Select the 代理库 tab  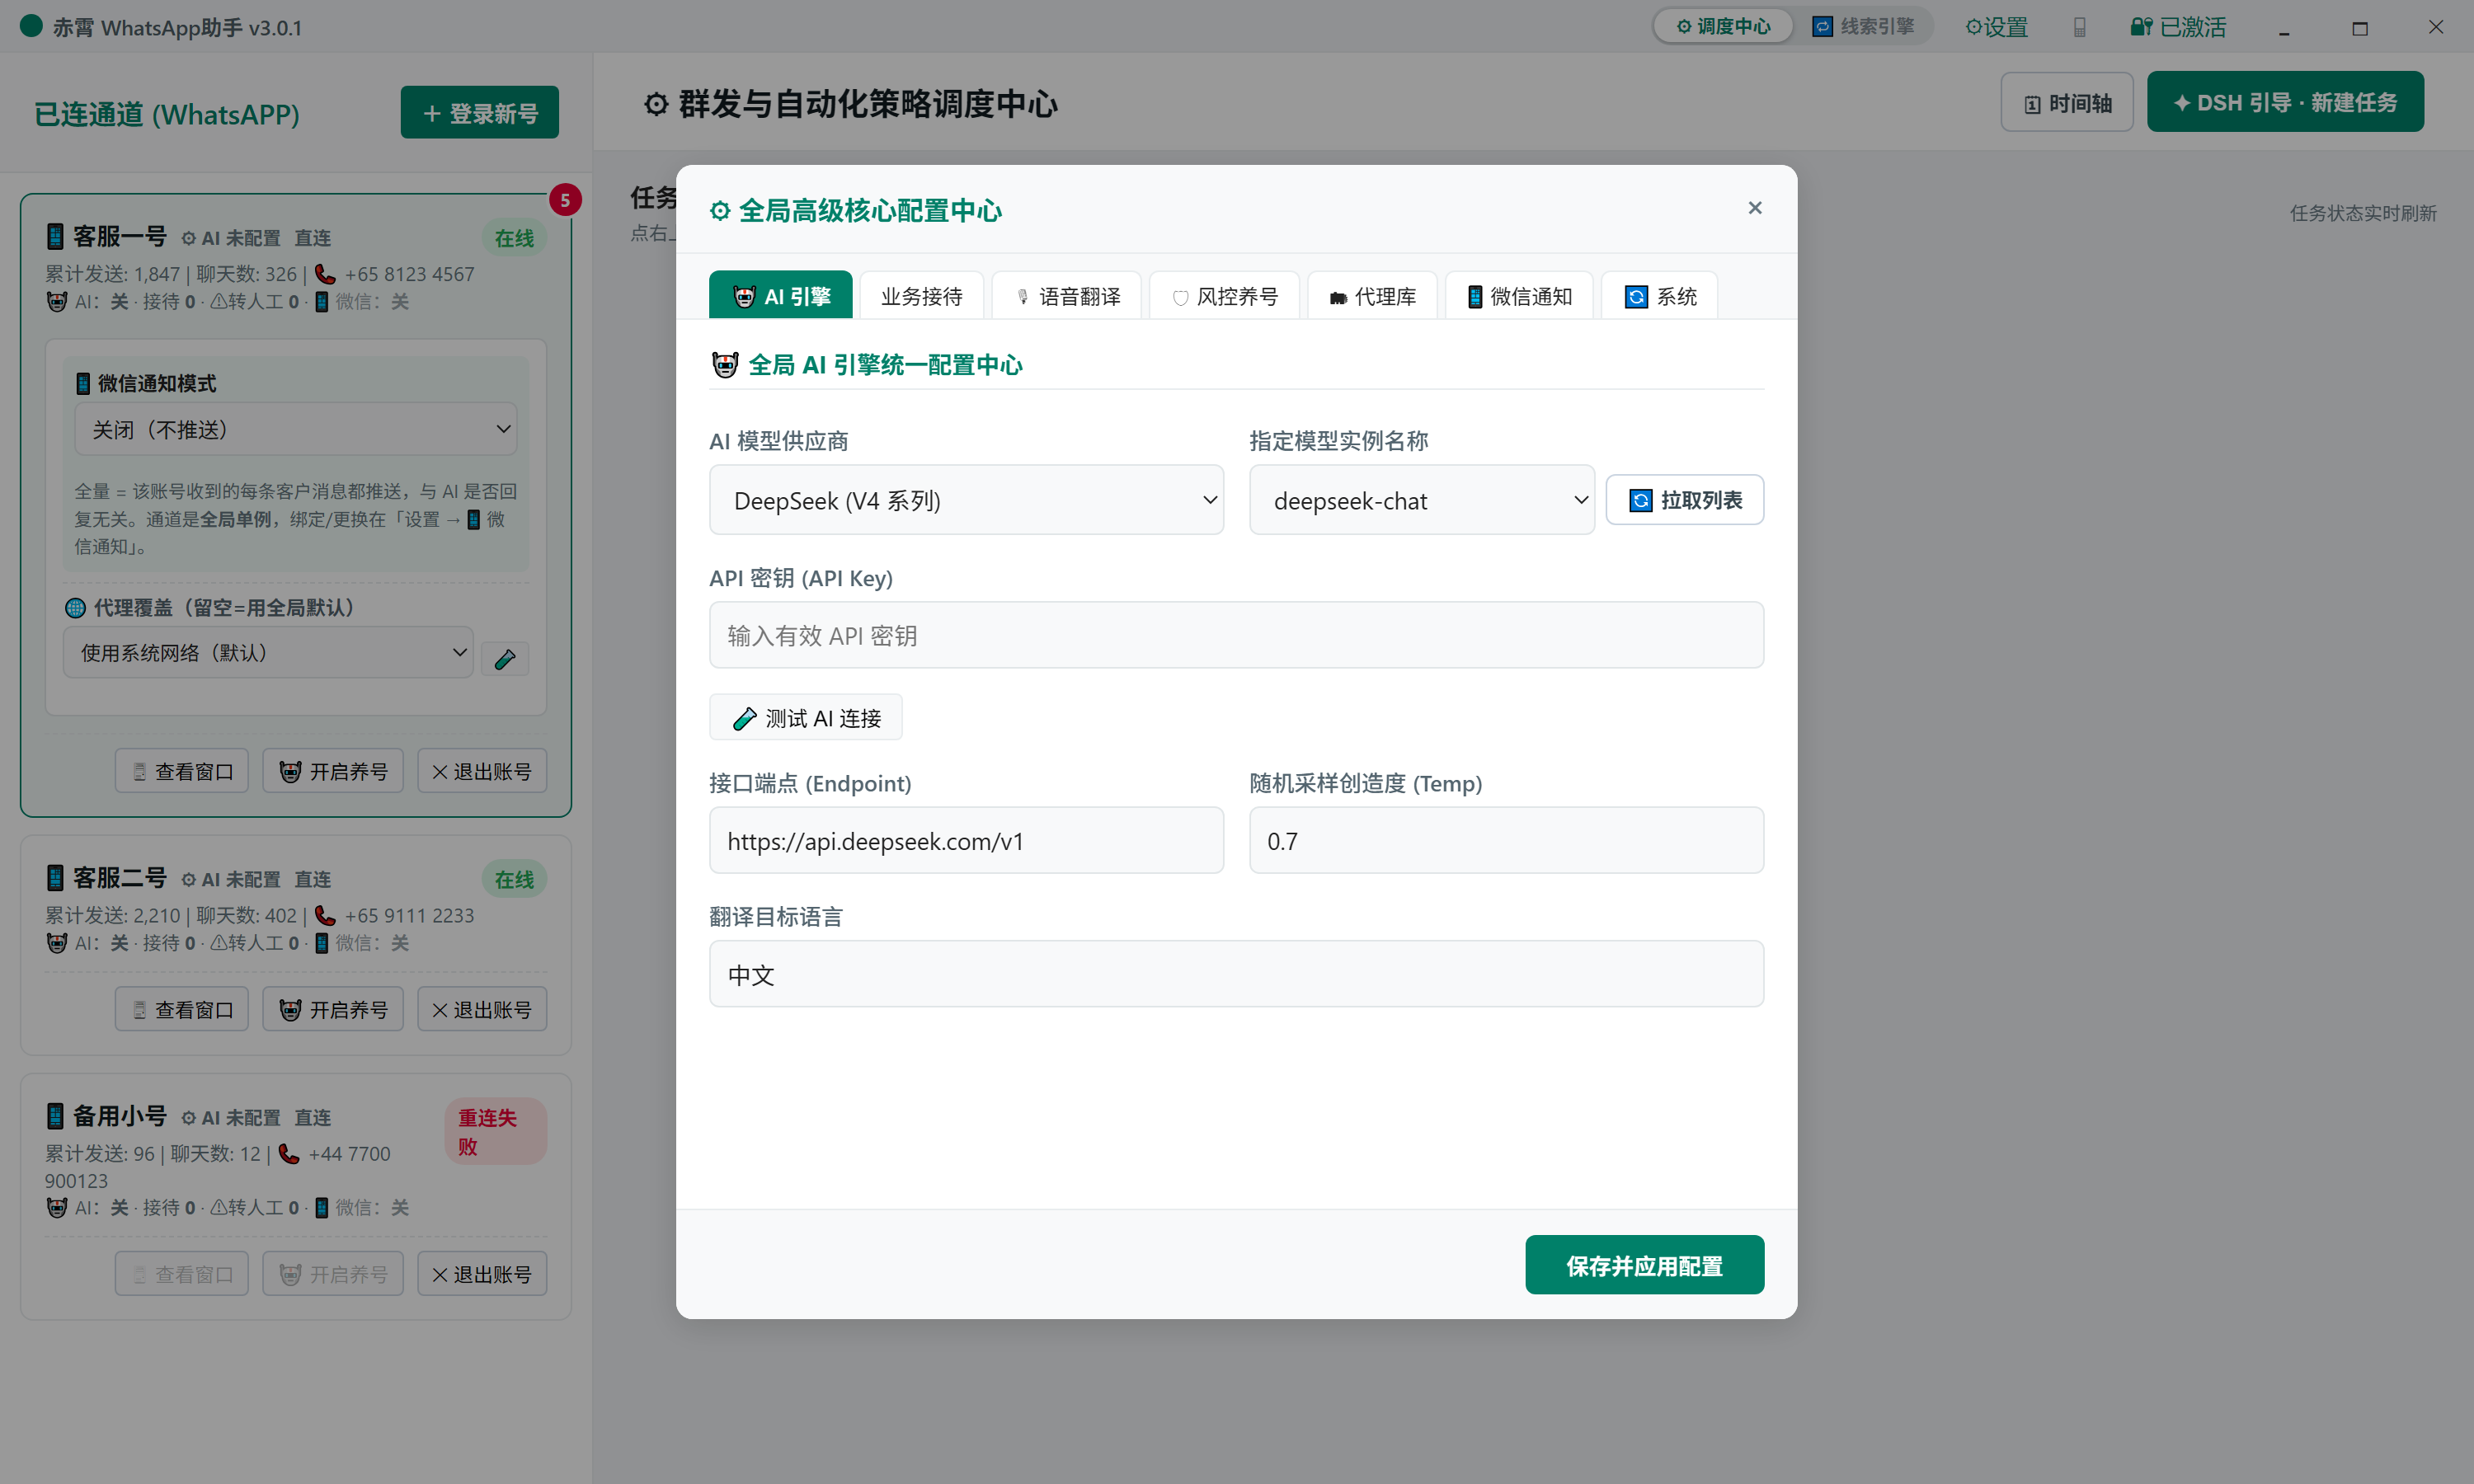pyautogui.click(x=1372, y=296)
